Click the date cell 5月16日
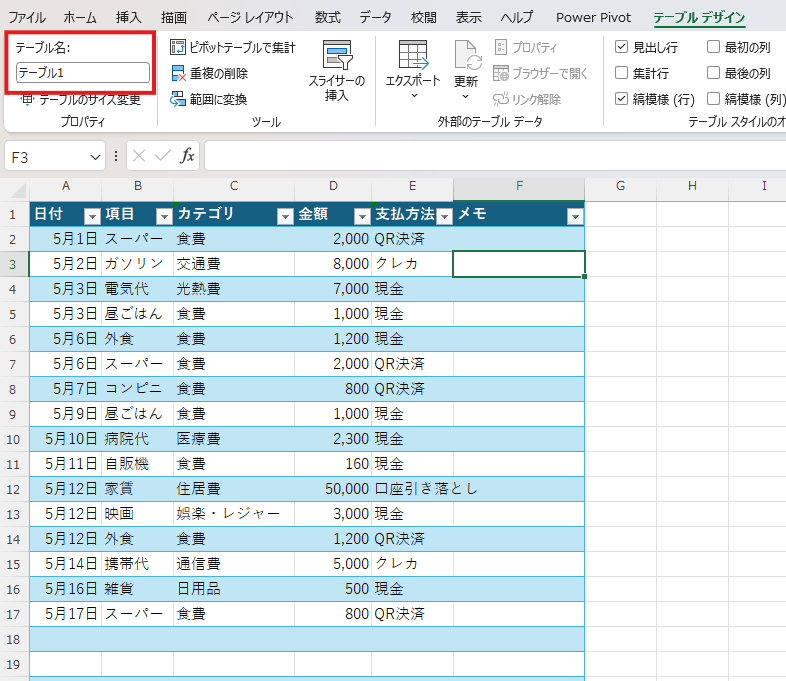This screenshot has height=681, width=786. (66, 589)
